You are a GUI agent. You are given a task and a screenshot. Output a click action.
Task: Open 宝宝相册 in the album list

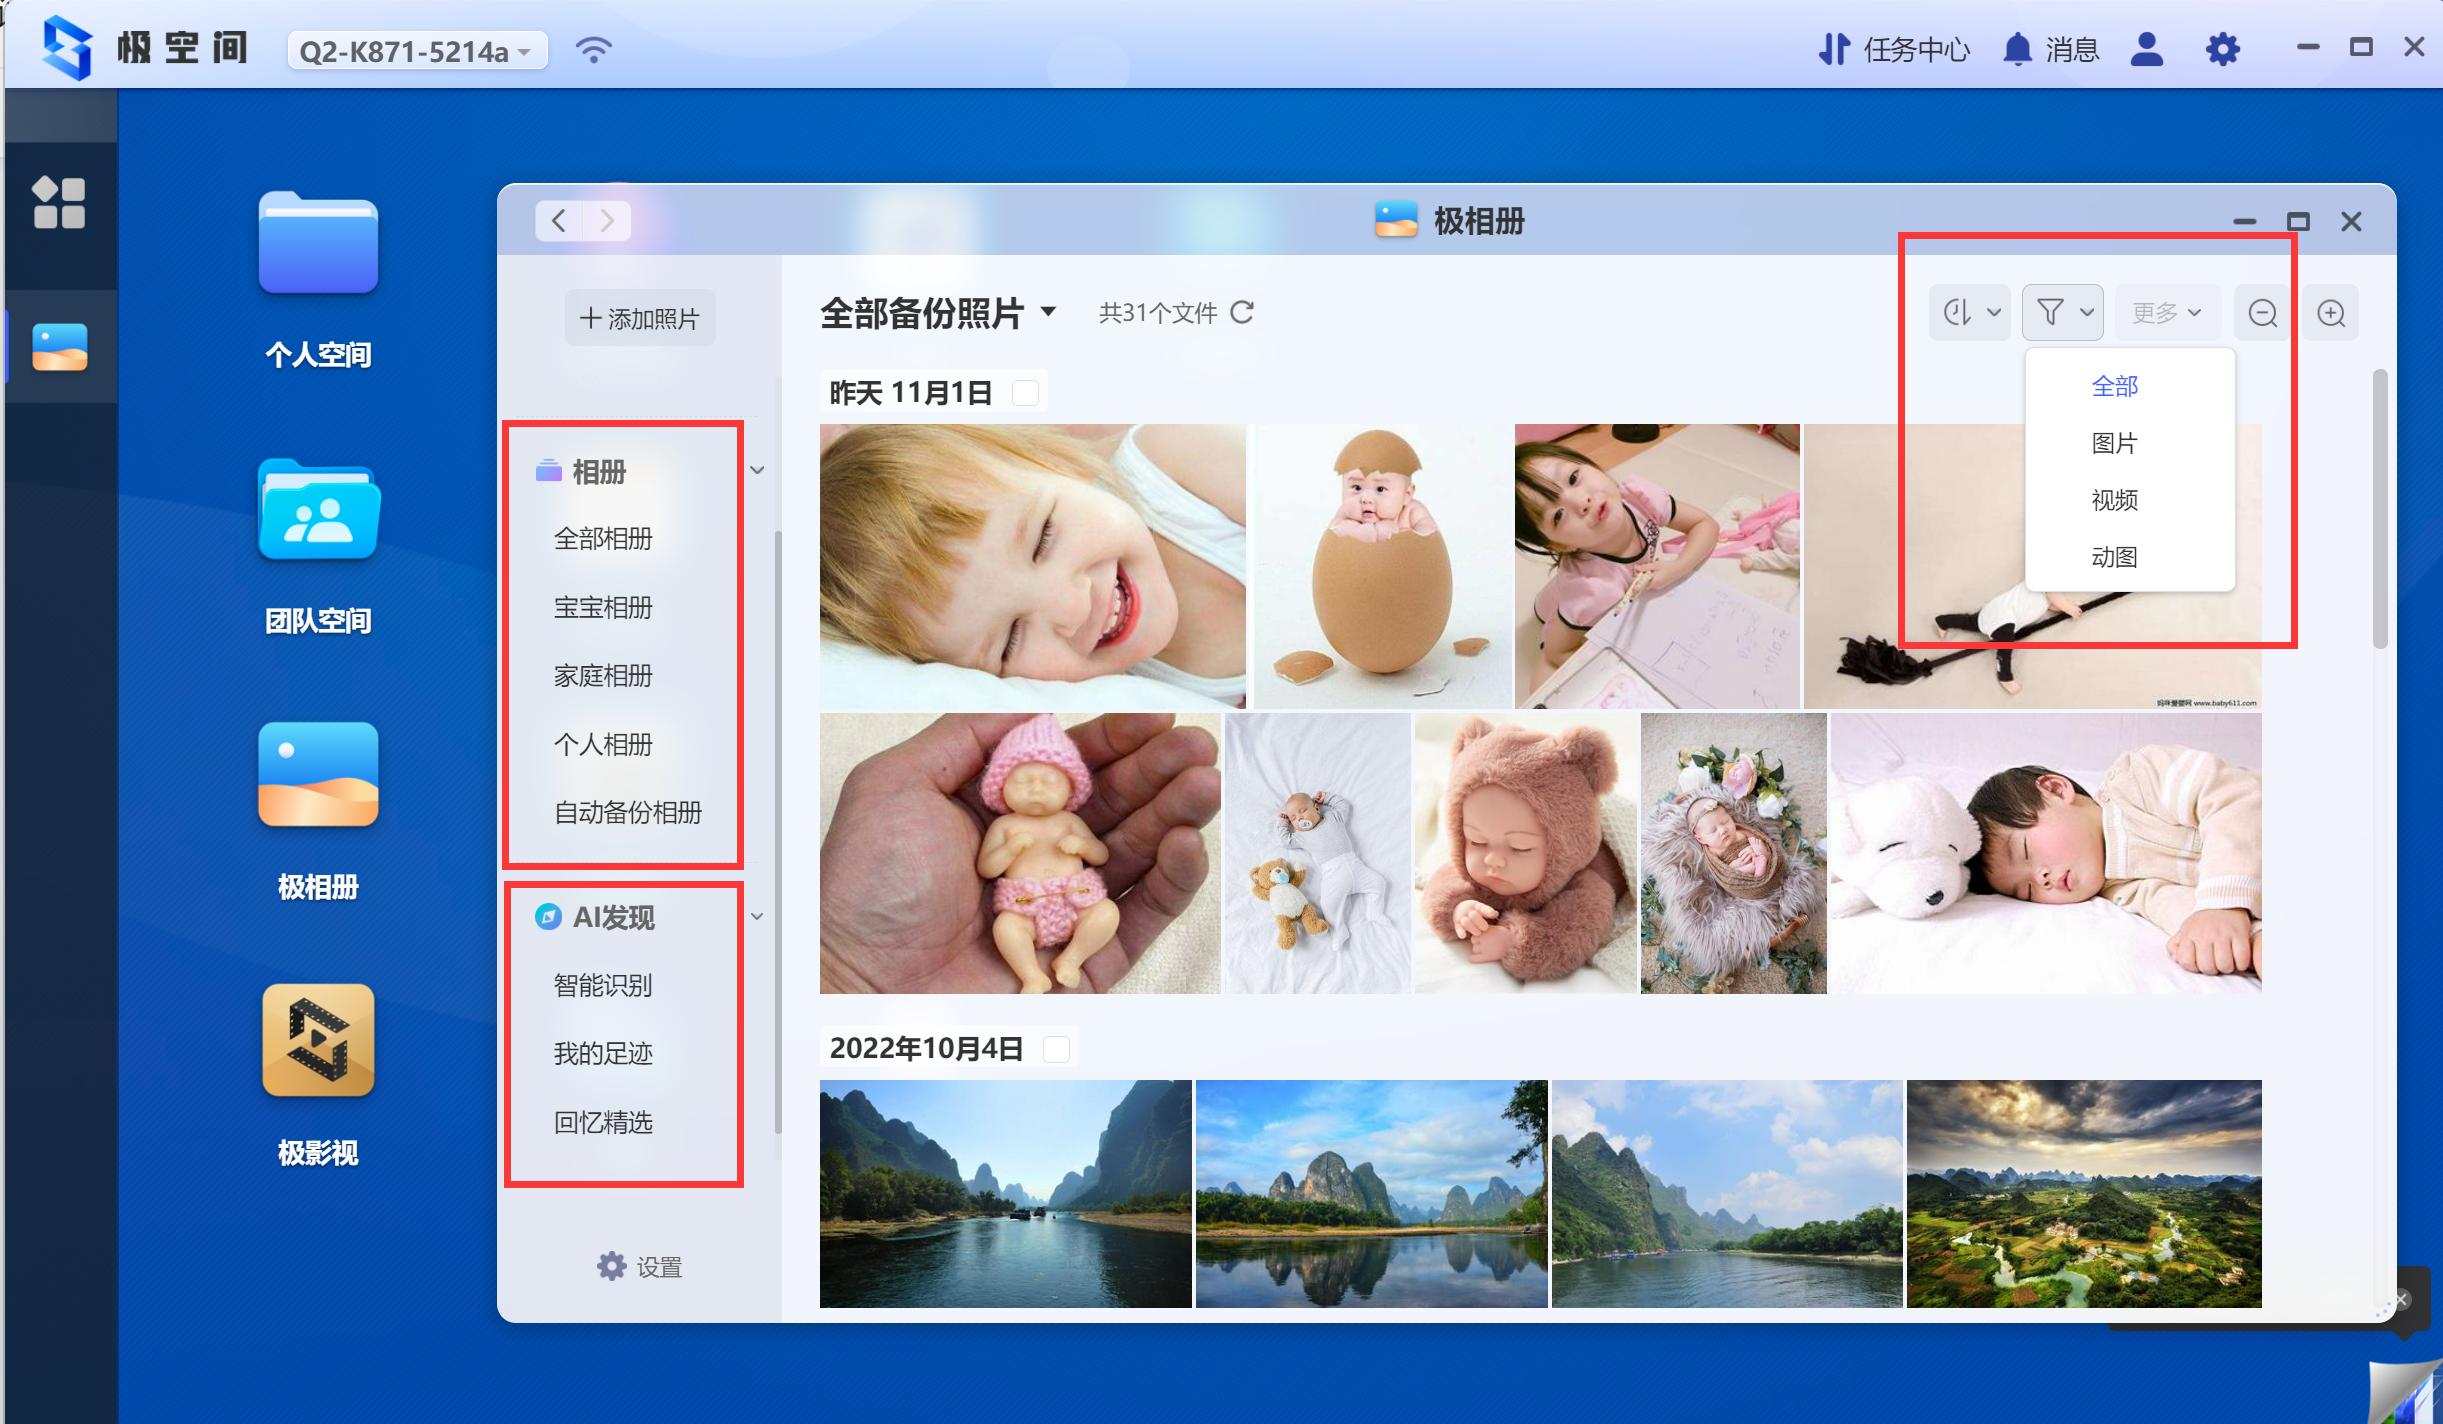pyautogui.click(x=603, y=606)
